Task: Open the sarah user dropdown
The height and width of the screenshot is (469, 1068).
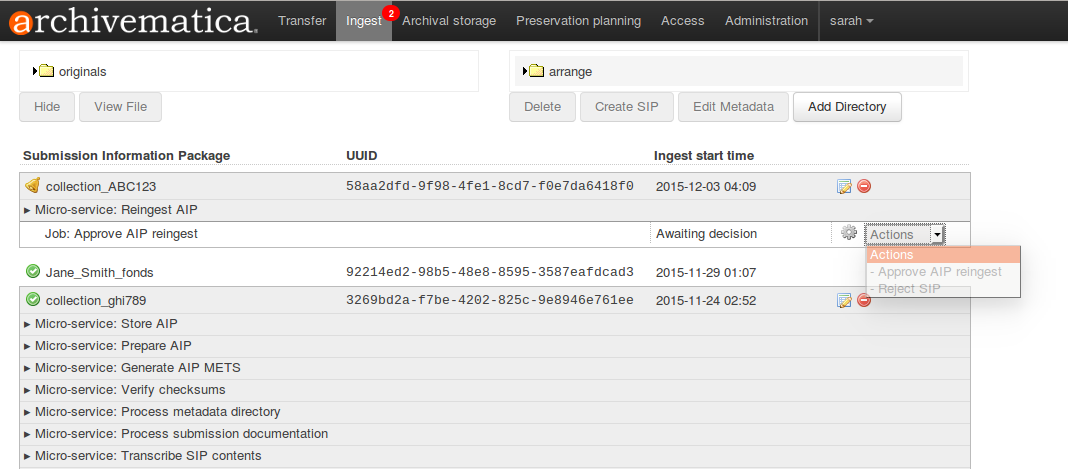Action: coord(851,21)
